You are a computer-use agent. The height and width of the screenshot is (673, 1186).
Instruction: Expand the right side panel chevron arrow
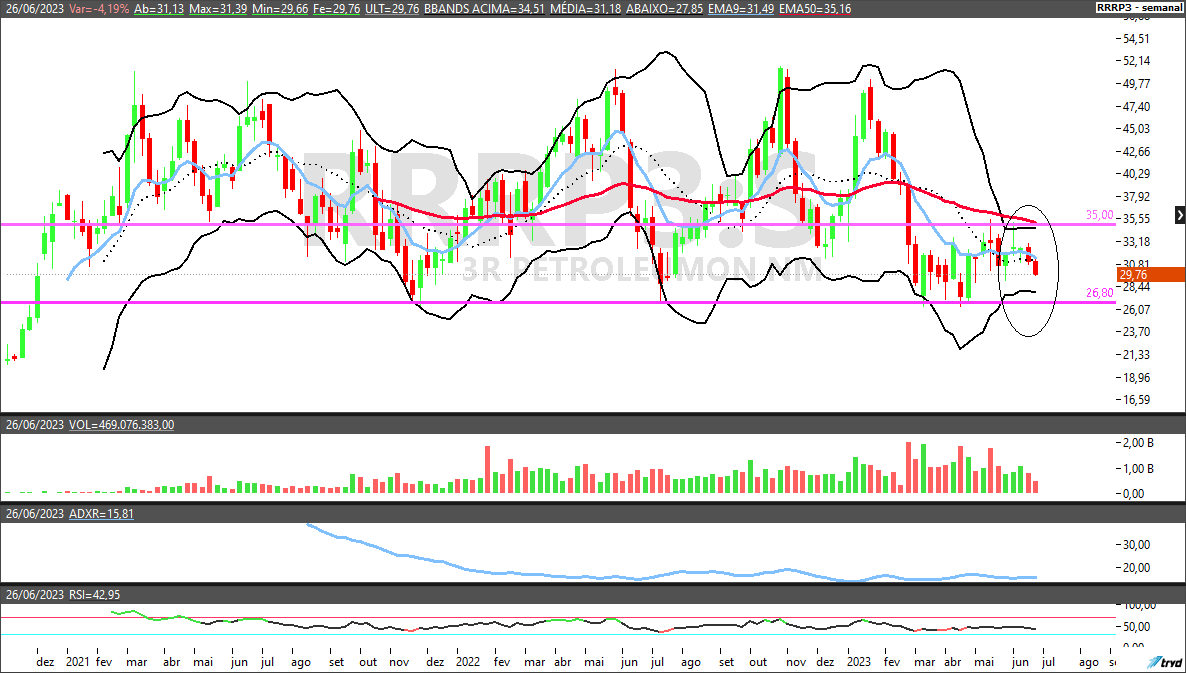[x=1179, y=215]
